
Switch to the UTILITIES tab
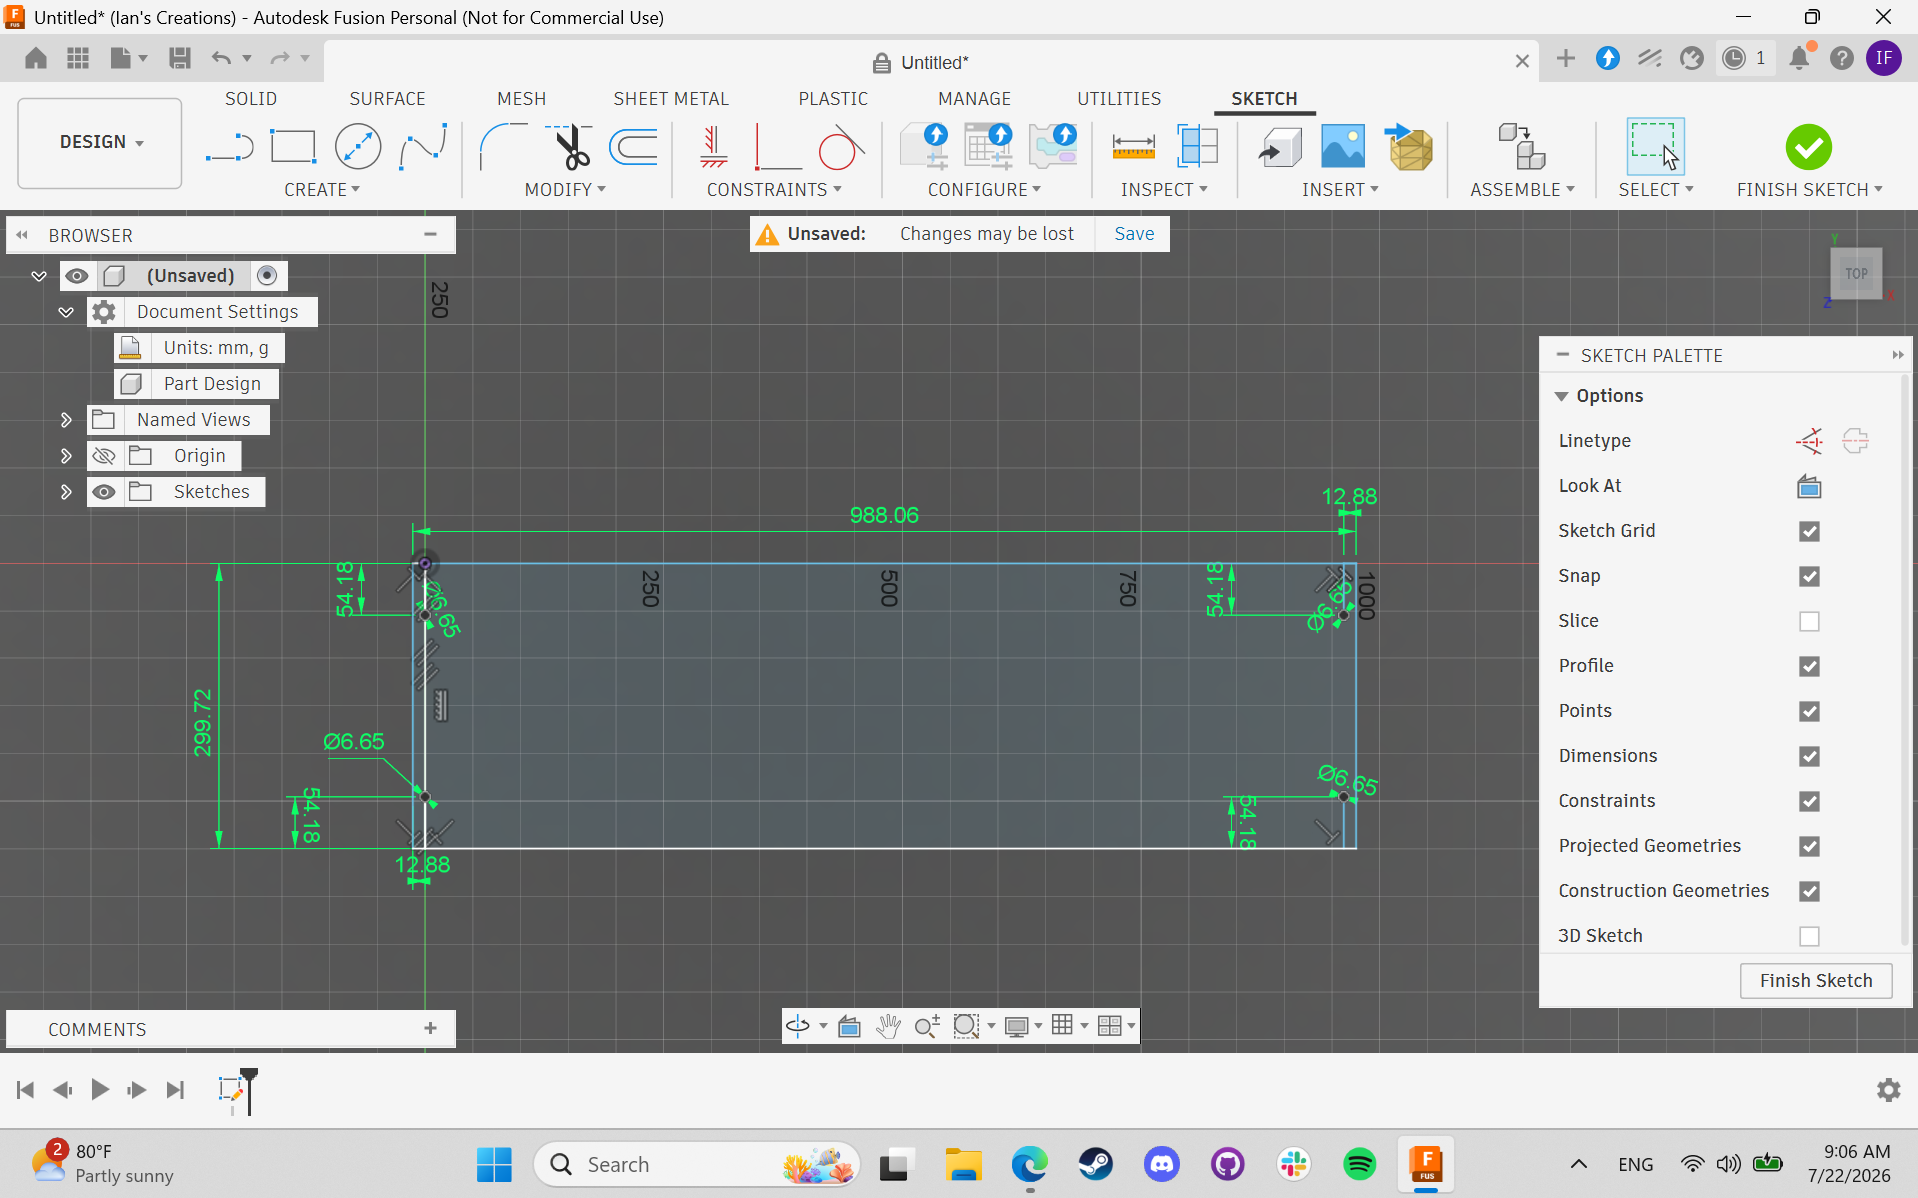pyautogui.click(x=1119, y=98)
